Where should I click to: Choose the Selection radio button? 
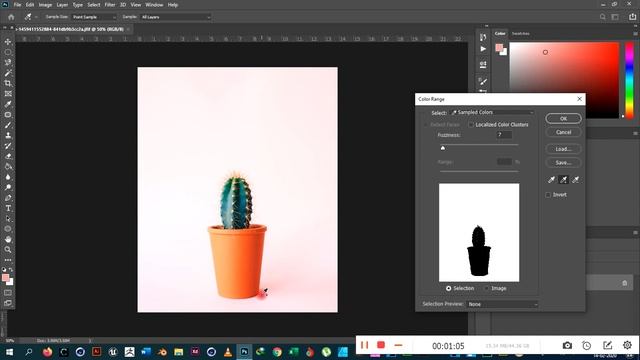[449, 288]
